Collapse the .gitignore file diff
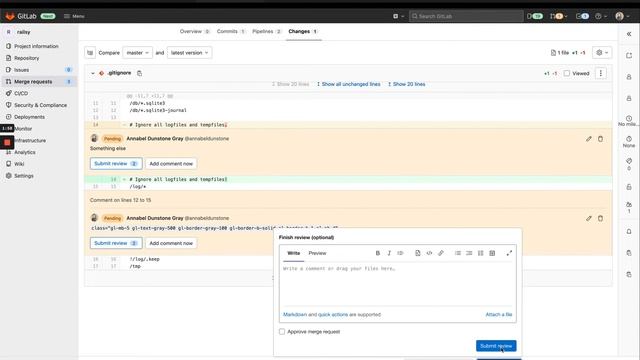 pyautogui.click(x=93, y=73)
